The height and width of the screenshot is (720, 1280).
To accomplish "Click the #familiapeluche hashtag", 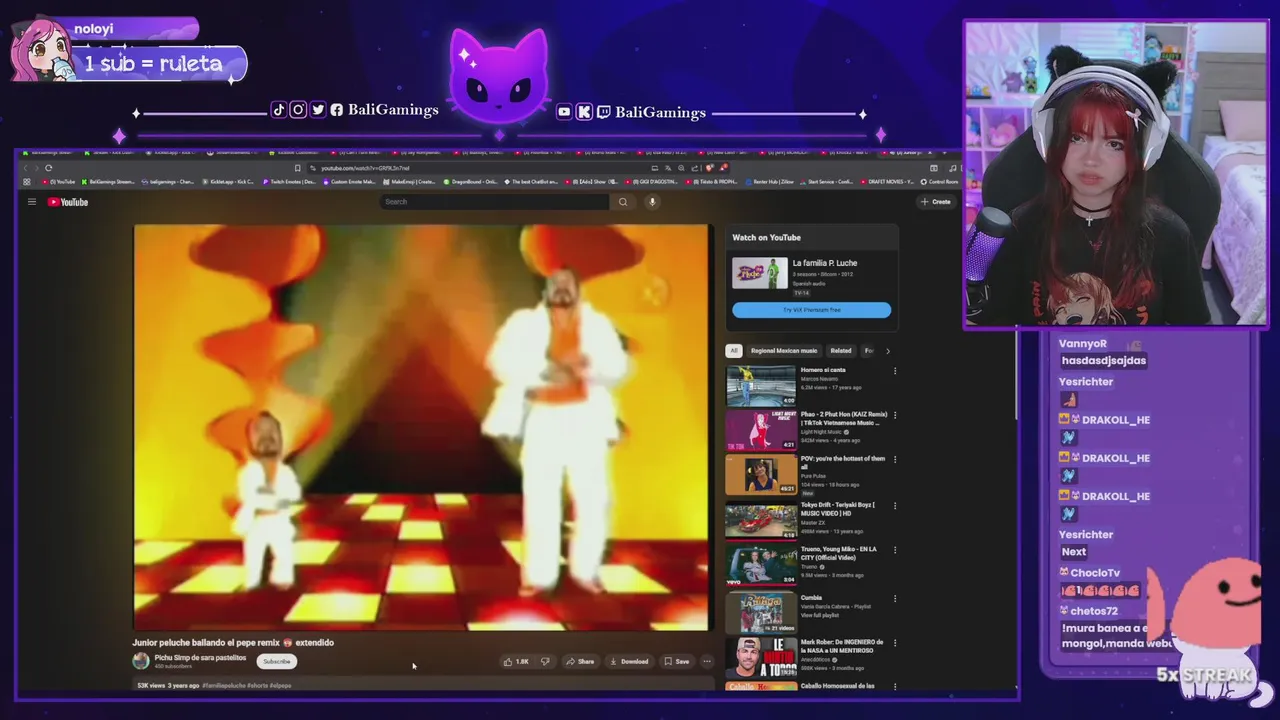I will pyautogui.click(x=224, y=686).
